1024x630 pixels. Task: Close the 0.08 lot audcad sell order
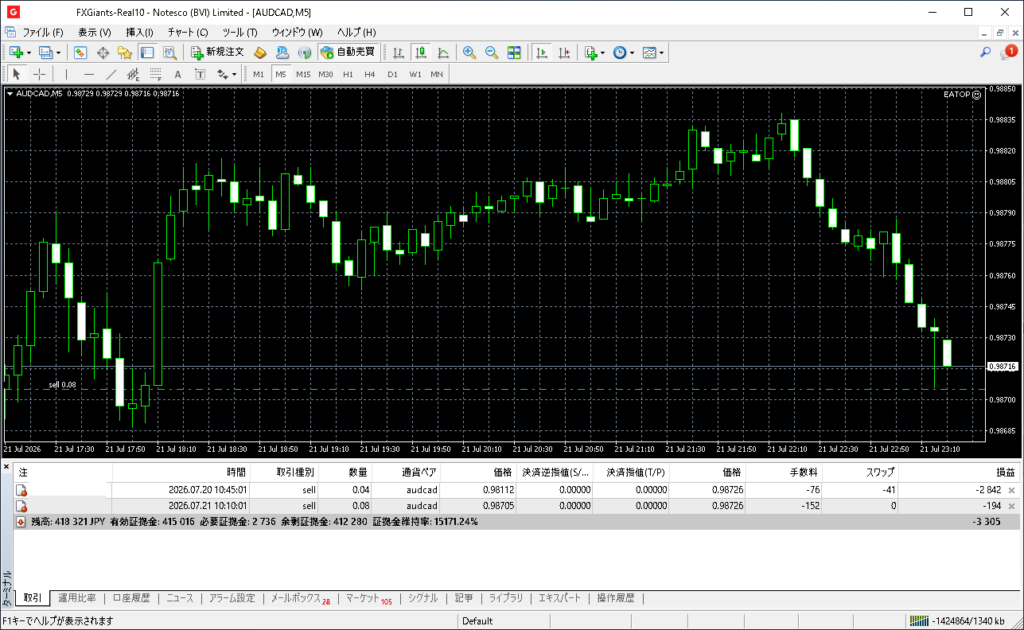(1012, 506)
